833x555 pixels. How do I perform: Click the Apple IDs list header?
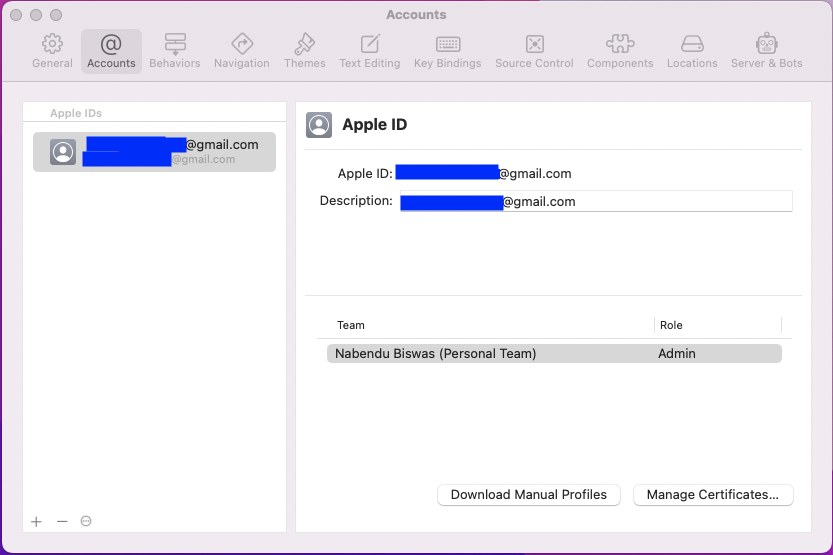click(x=76, y=113)
